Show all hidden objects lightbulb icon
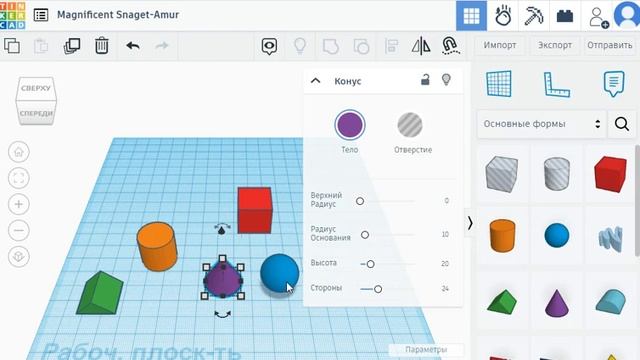Viewport: 640px width, 360px height. 300,46
